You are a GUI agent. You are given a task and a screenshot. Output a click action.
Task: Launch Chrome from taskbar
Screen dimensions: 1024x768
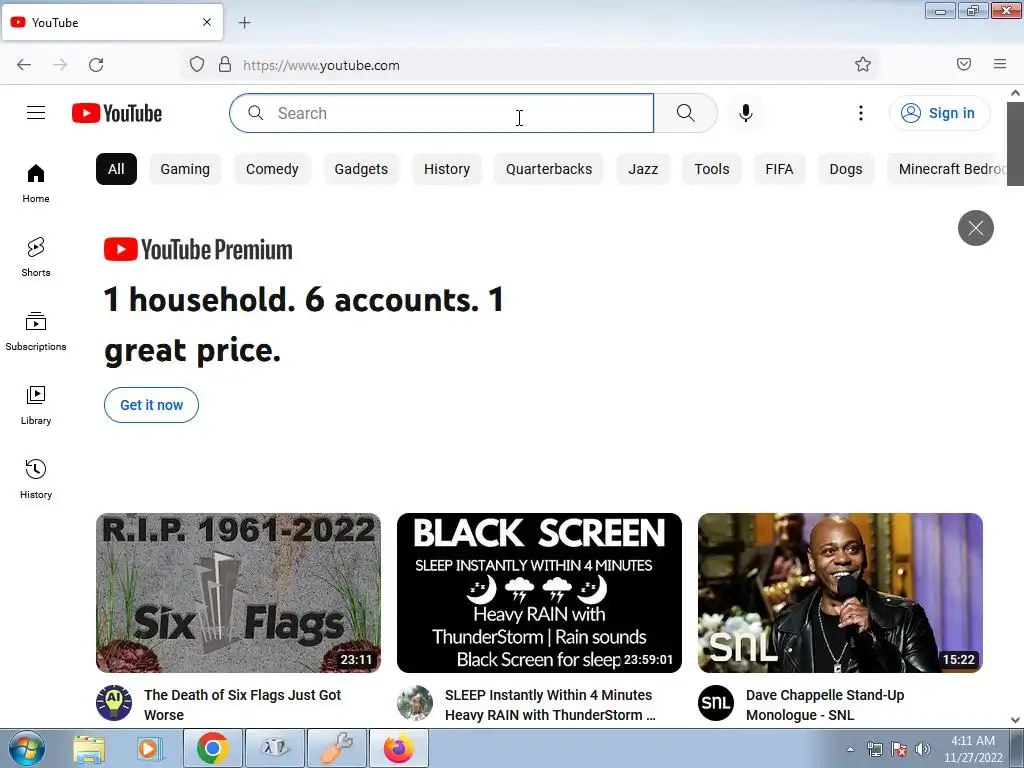click(212, 748)
